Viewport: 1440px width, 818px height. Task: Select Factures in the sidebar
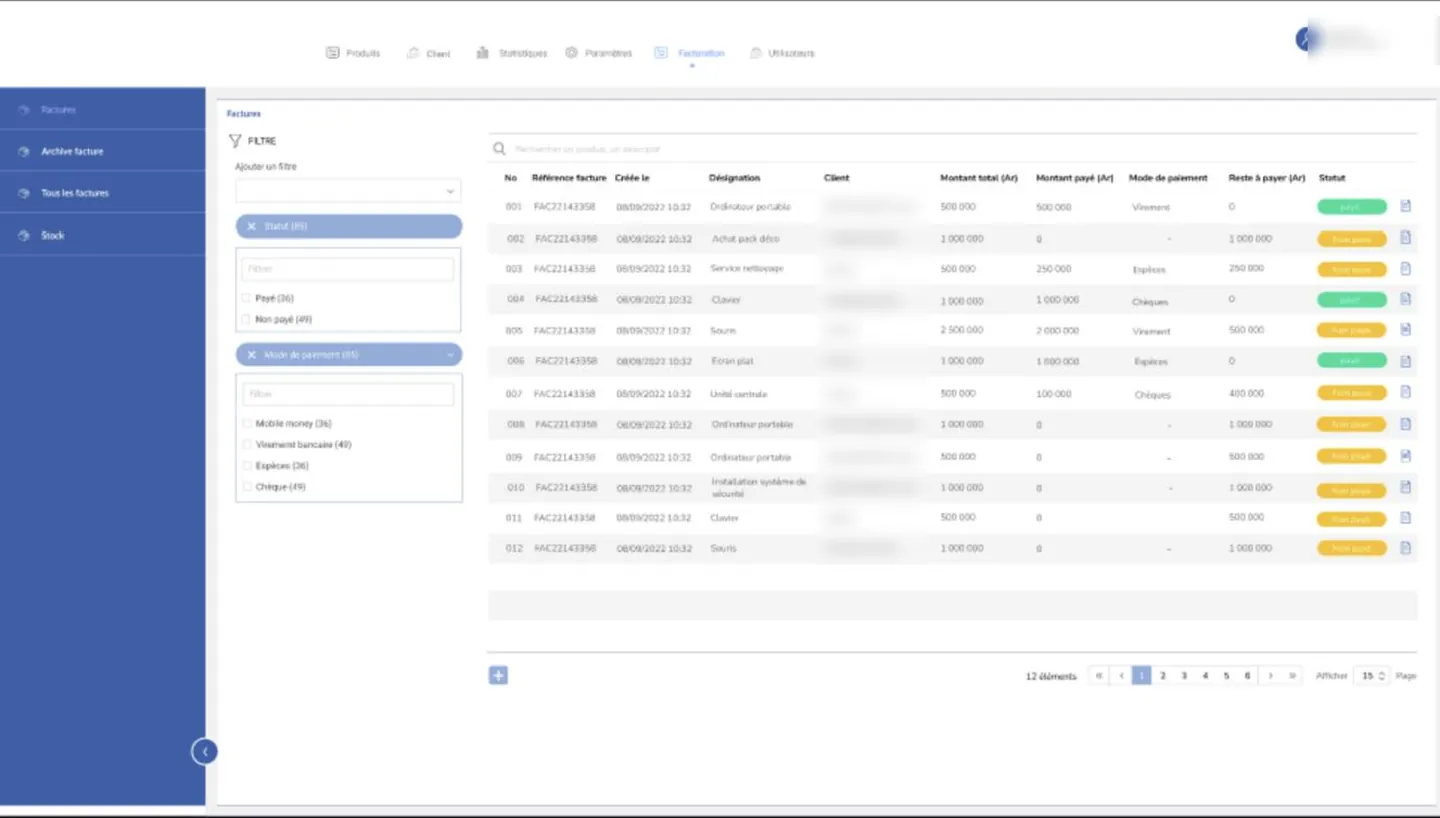pos(102,109)
